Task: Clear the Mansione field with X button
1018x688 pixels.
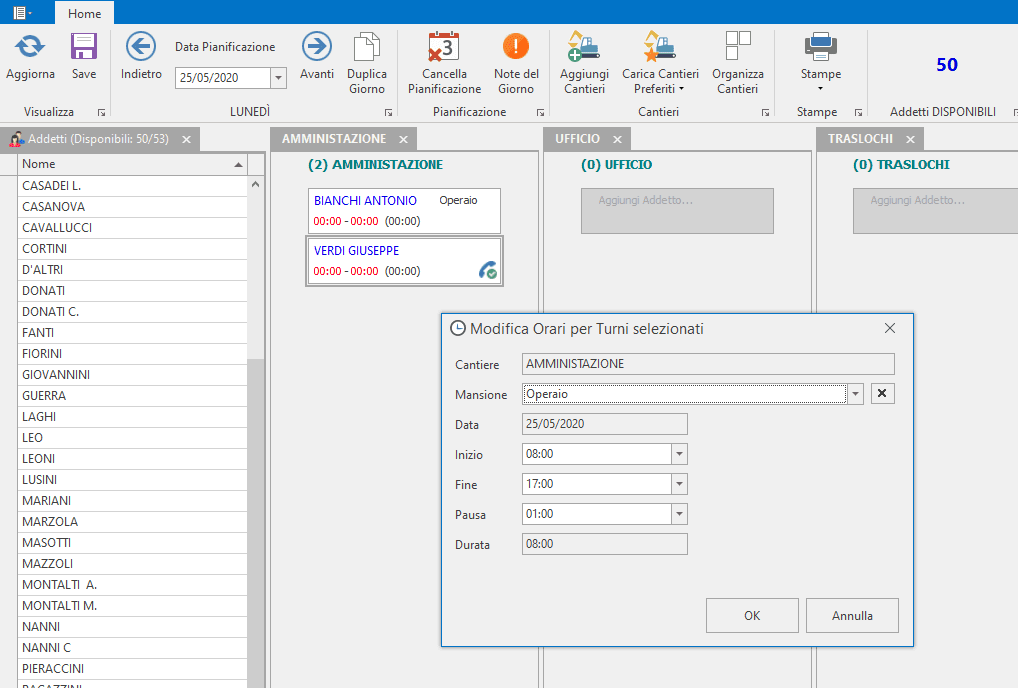Action: tap(882, 393)
